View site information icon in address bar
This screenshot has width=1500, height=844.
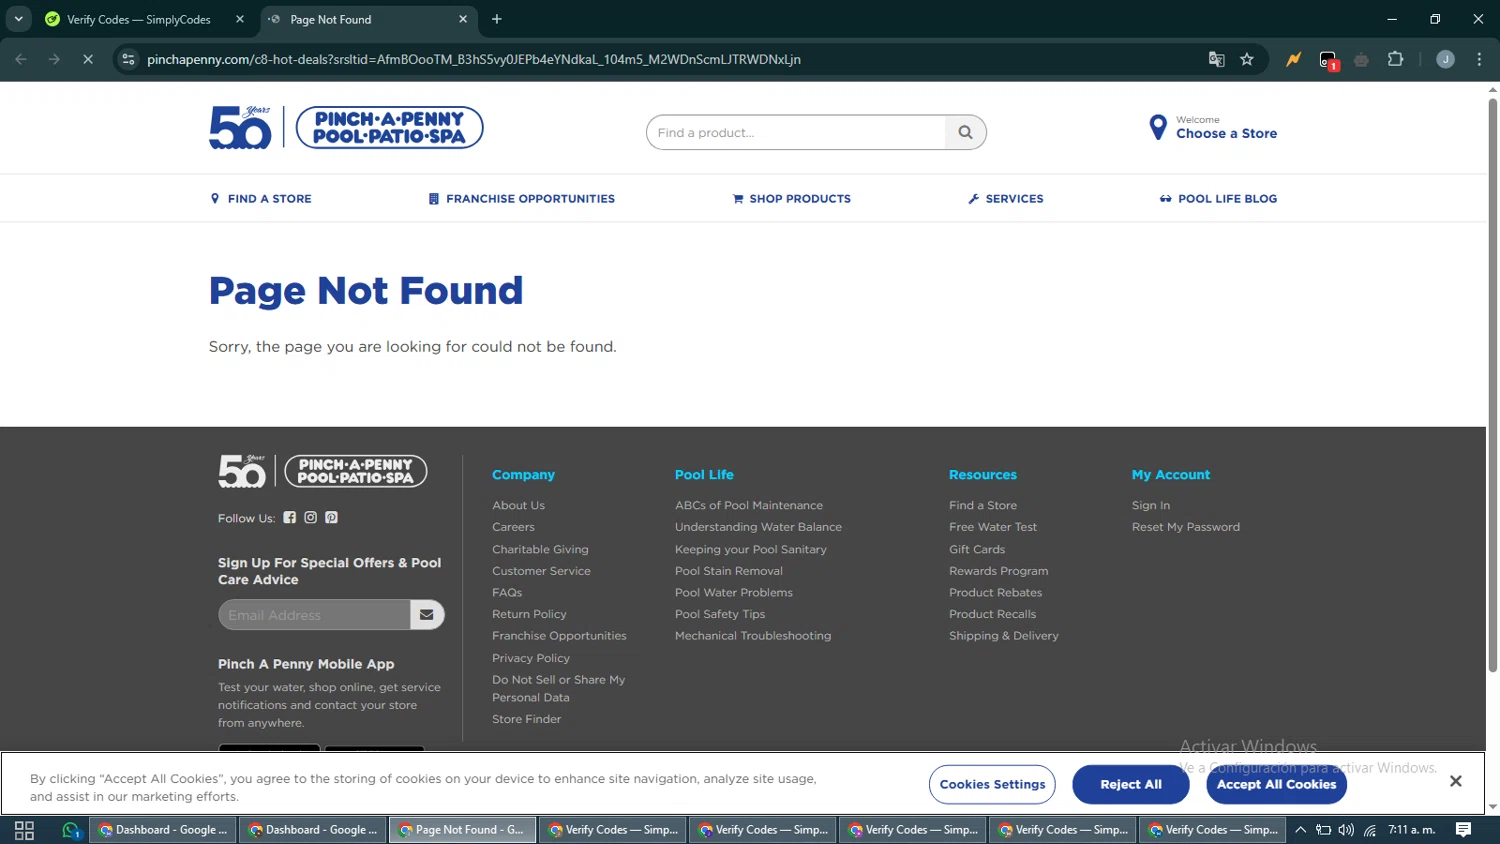pyautogui.click(x=128, y=59)
